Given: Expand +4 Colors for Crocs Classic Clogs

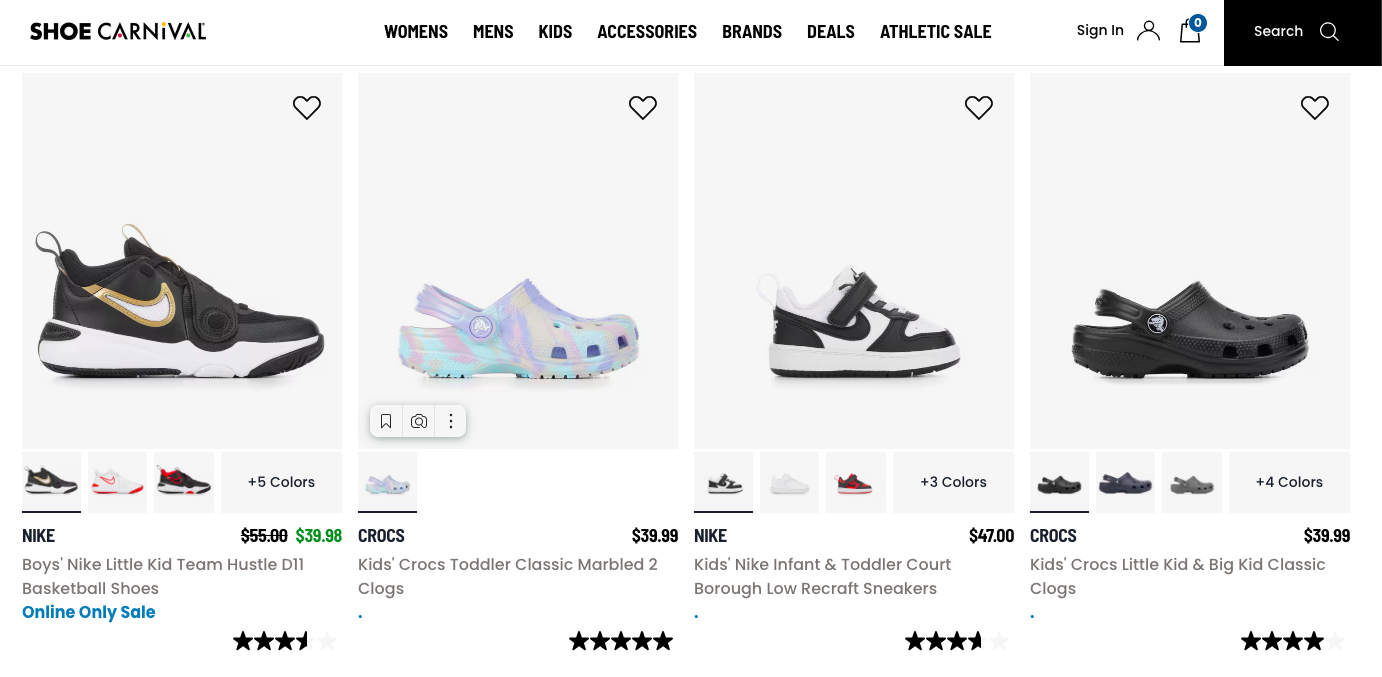Looking at the screenshot, I should pos(1289,482).
